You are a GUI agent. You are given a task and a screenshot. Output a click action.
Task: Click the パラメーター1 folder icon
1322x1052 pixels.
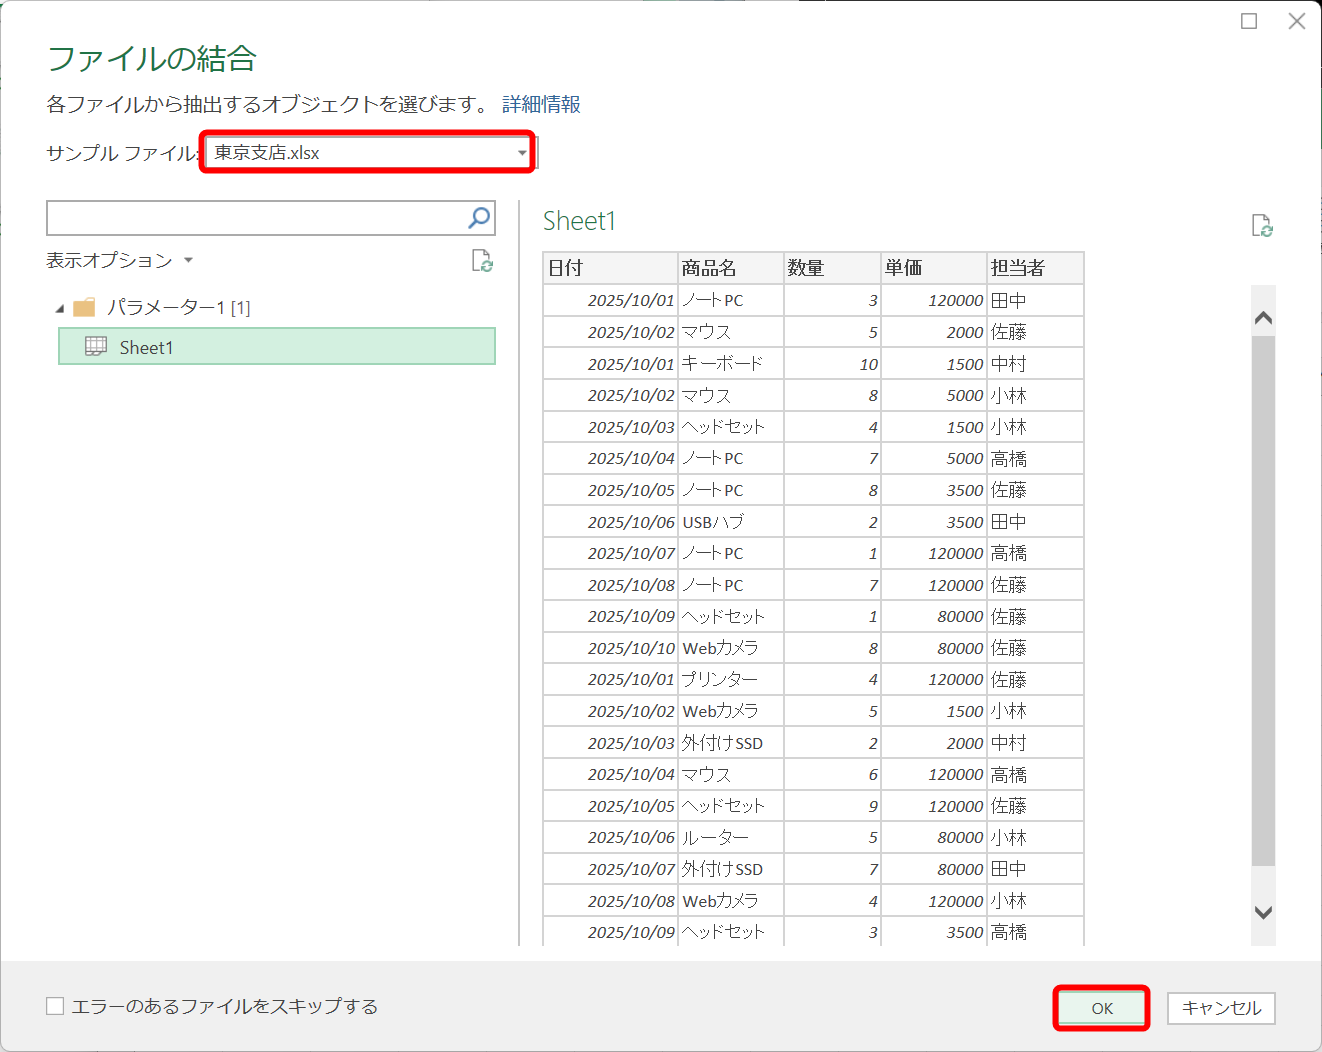[x=84, y=308]
